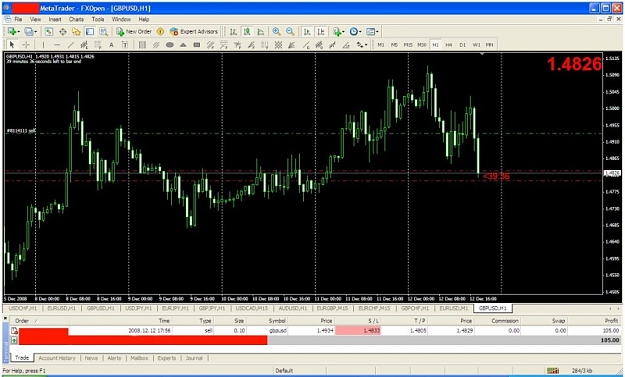Open the Journal terminal tab

[x=194, y=358]
